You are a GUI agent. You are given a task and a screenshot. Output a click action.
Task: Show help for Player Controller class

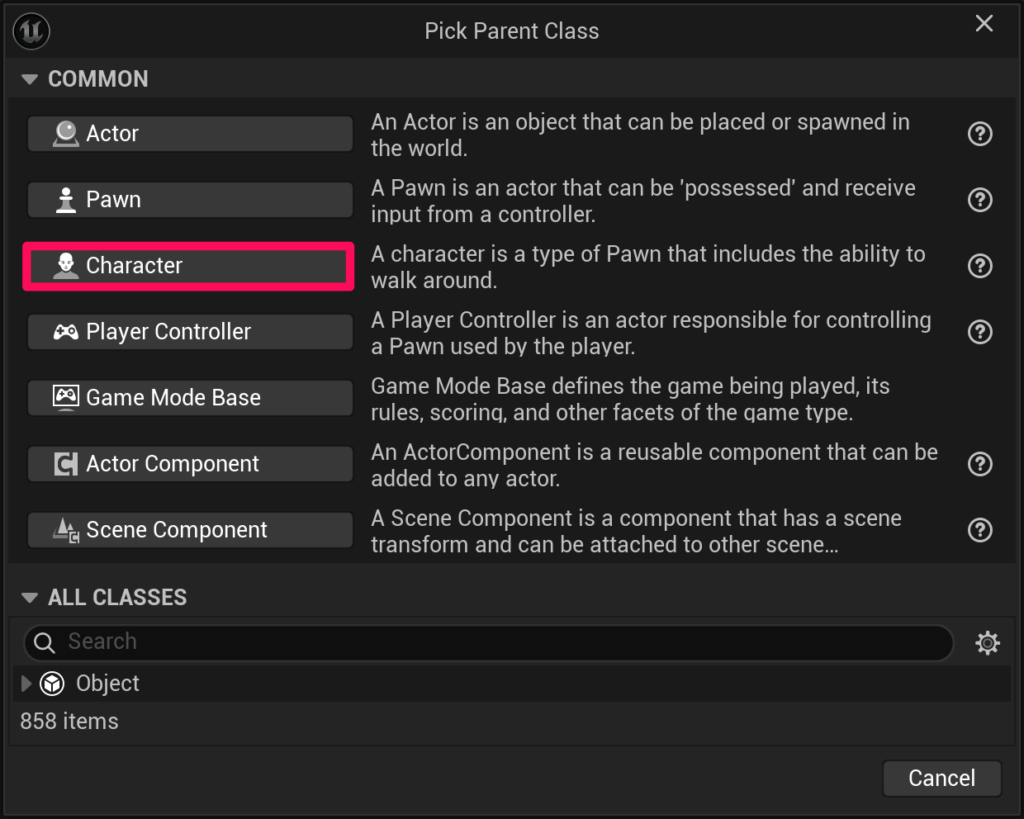[x=980, y=332]
